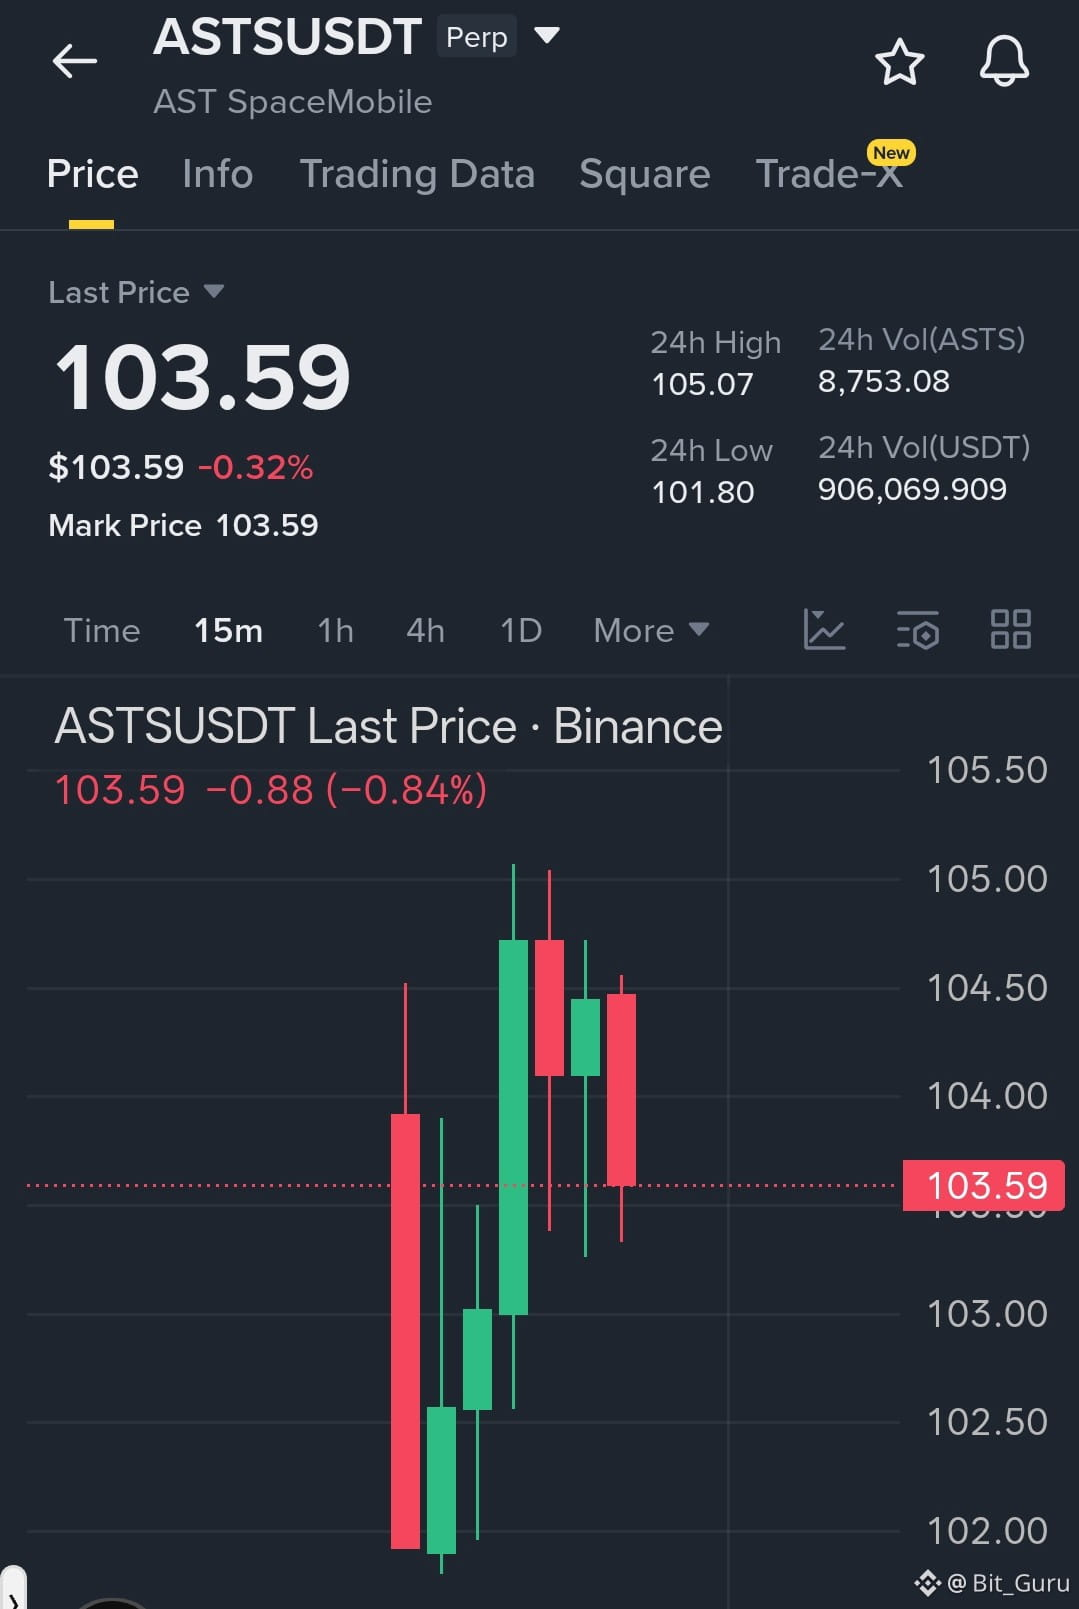Add ASTSUSDT to favorites with star icon
Viewport: 1079px width, 1609px height.
point(899,62)
